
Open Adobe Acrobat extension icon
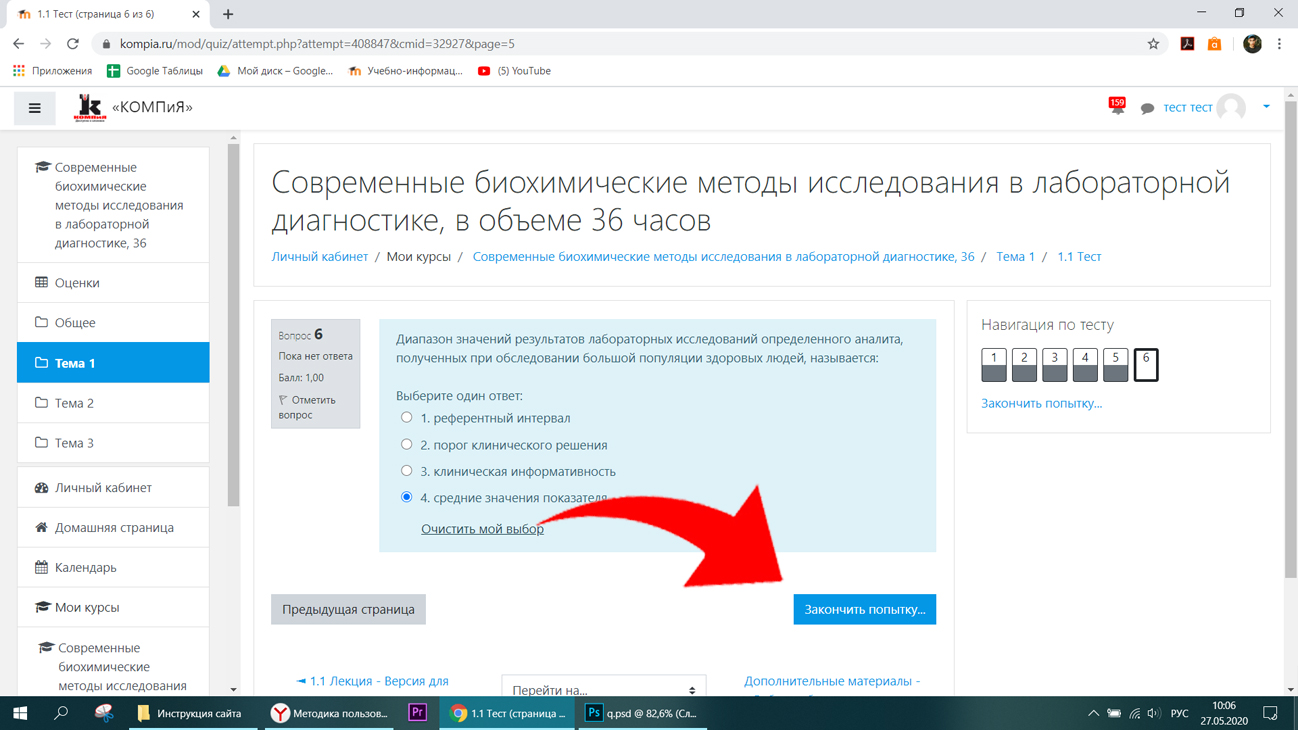[x=1187, y=44]
